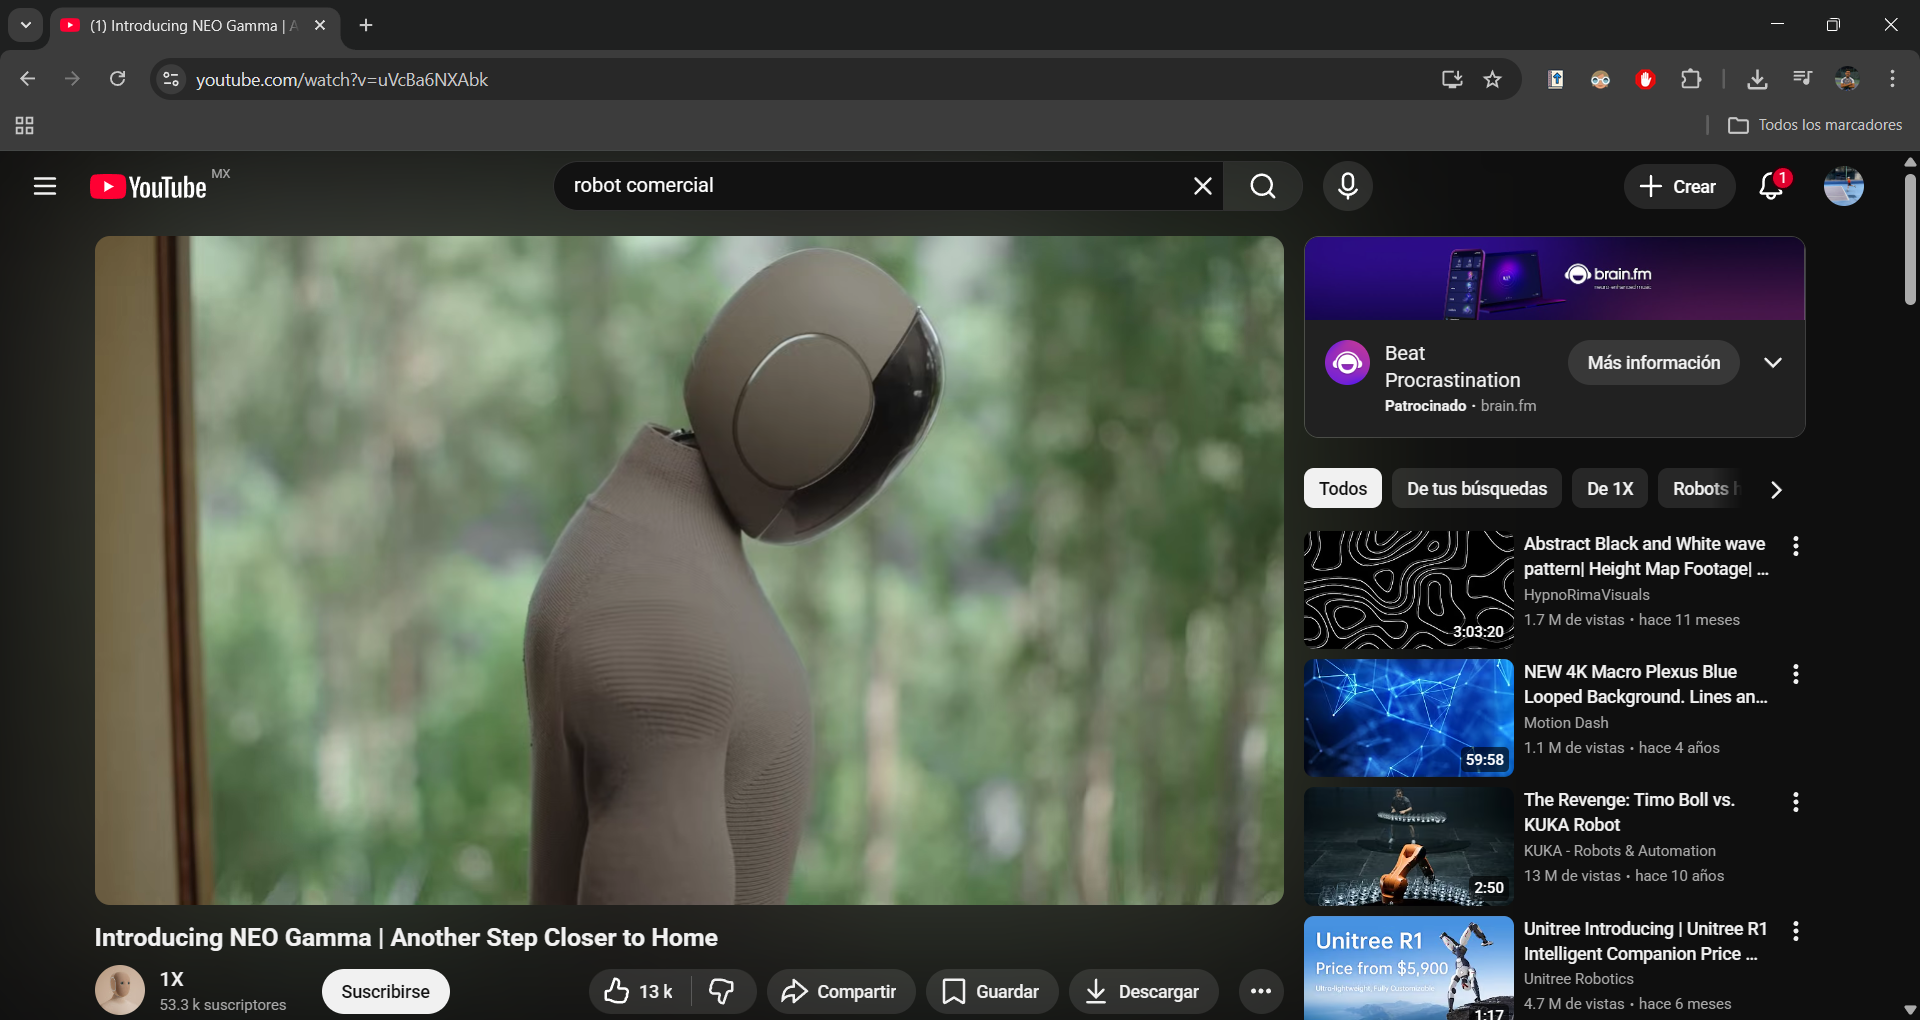
Task: Reload the page
Action: pyautogui.click(x=117, y=79)
